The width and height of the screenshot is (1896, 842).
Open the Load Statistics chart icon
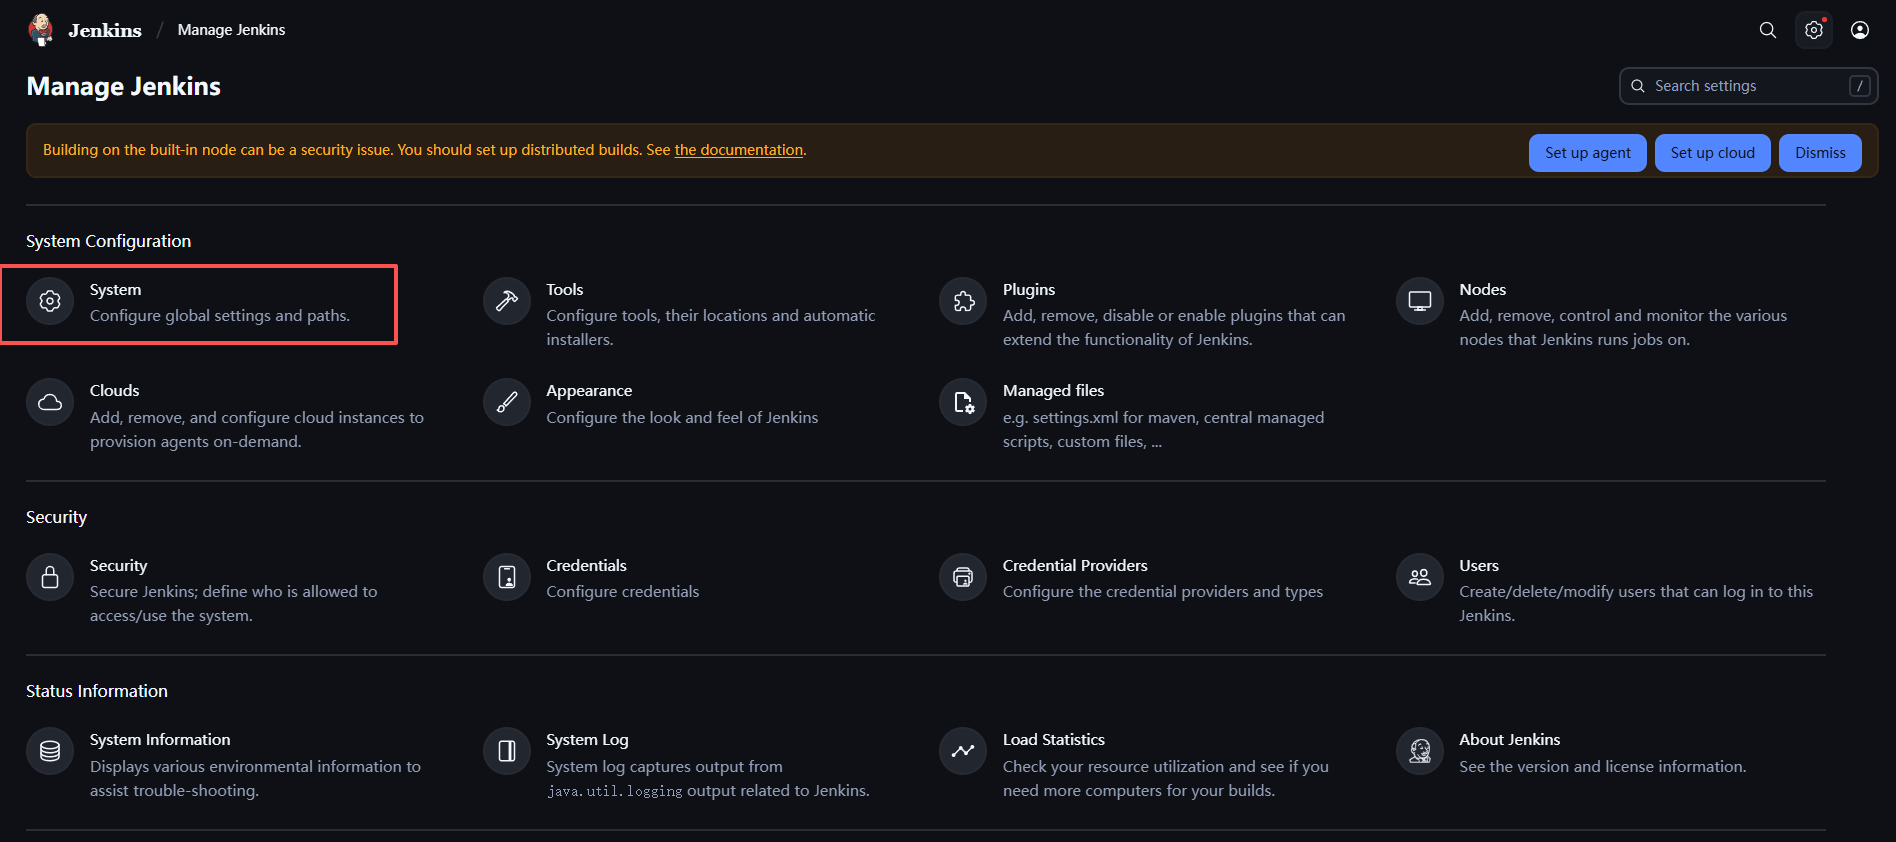[x=963, y=751]
